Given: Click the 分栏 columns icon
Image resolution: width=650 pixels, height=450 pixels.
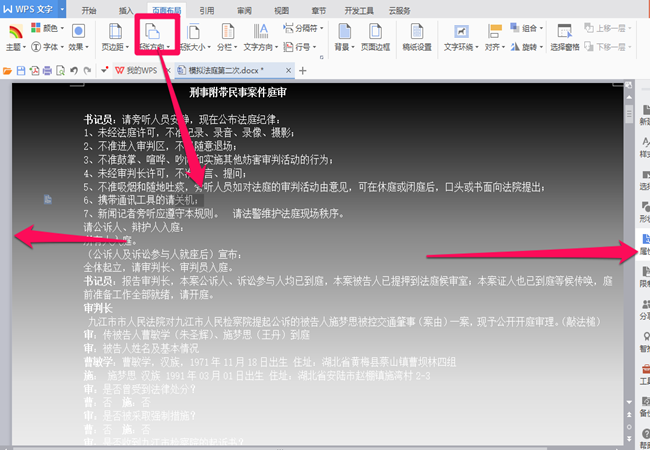Looking at the screenshot, I should pyautogui.click(x=227, y=31).
